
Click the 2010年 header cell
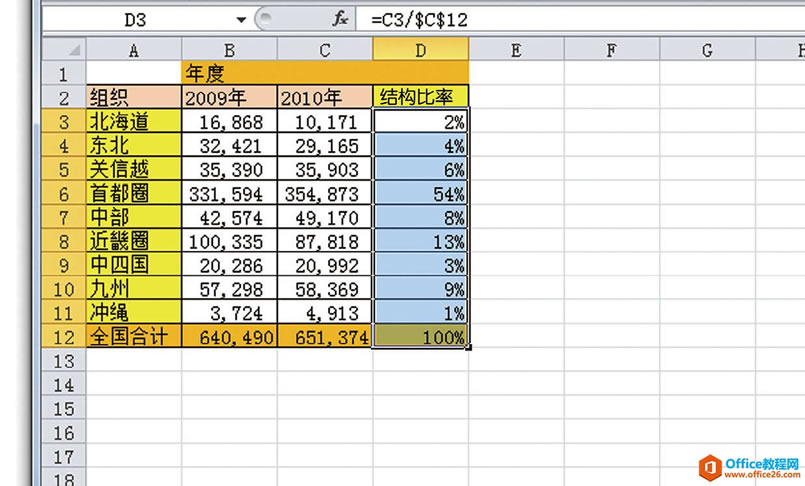[324, 97]
